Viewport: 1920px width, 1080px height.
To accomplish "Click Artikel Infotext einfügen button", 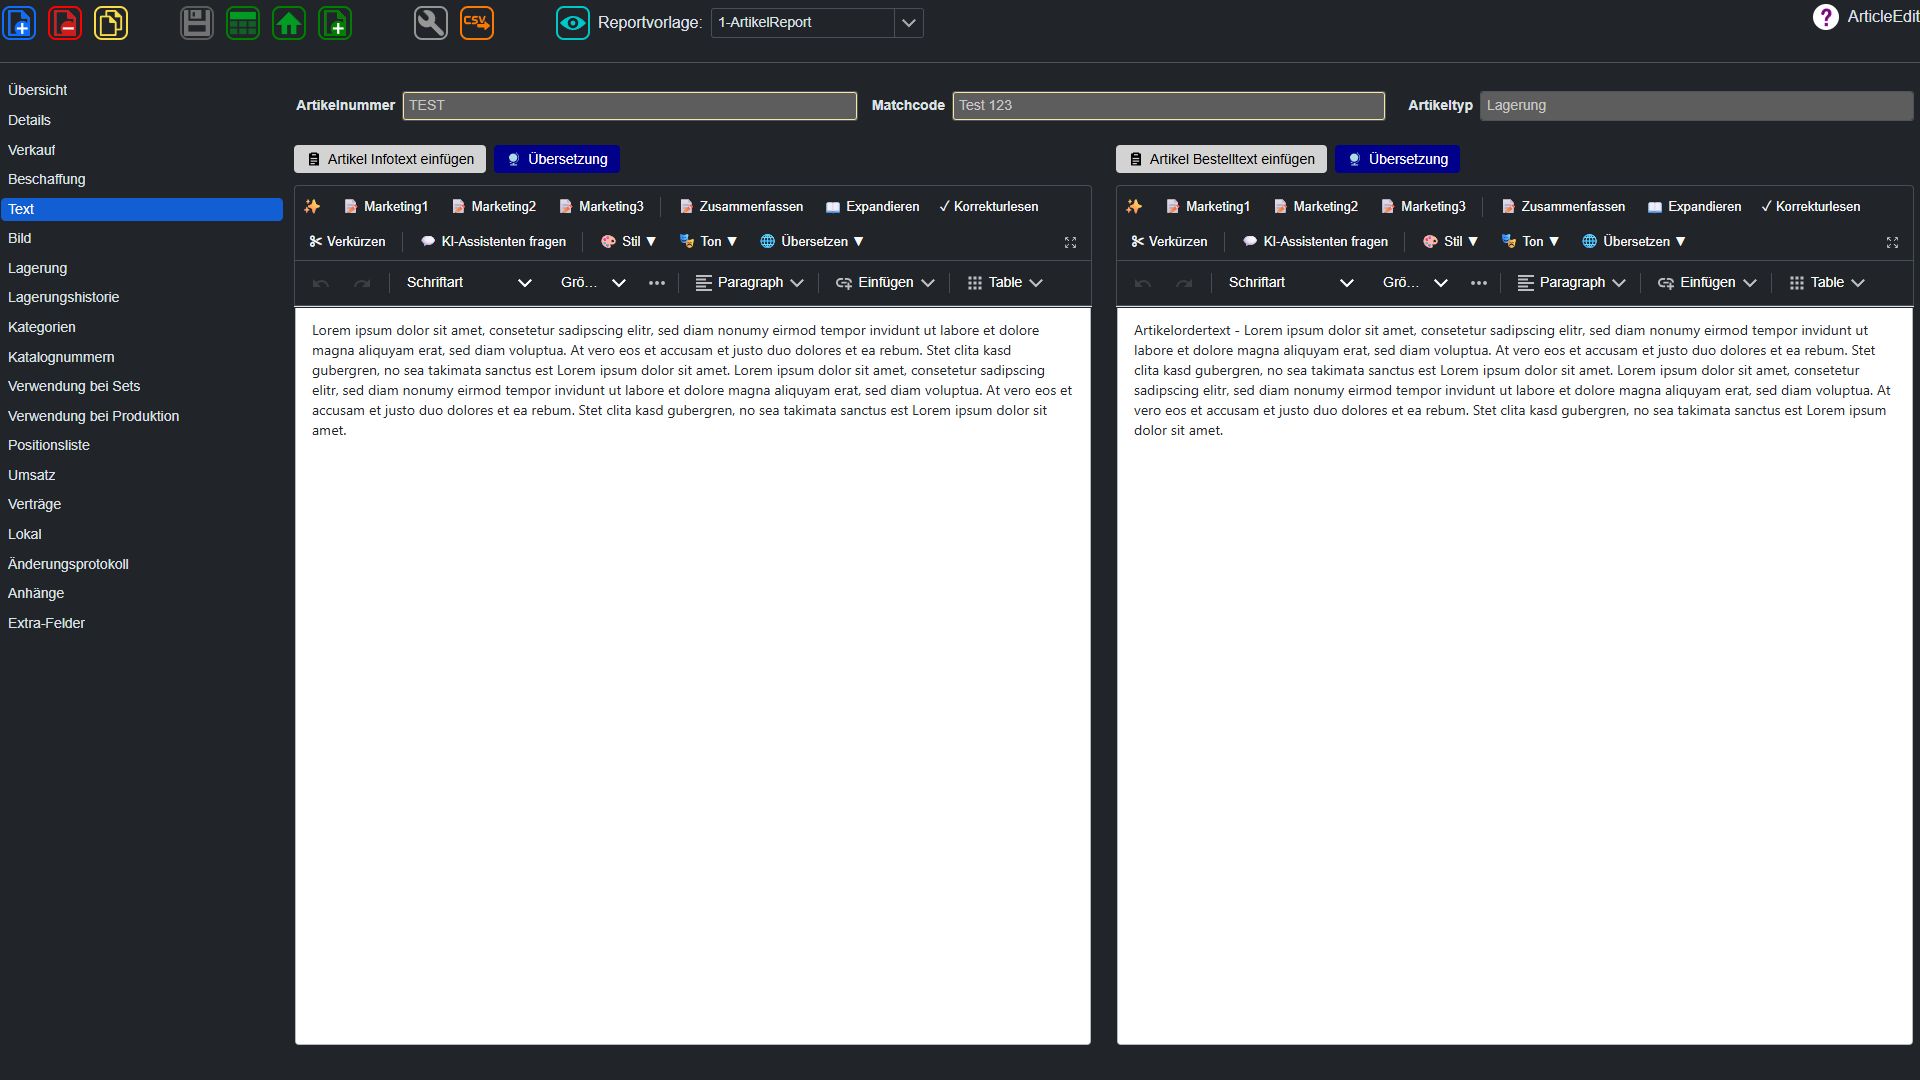I will click(390, 159).
